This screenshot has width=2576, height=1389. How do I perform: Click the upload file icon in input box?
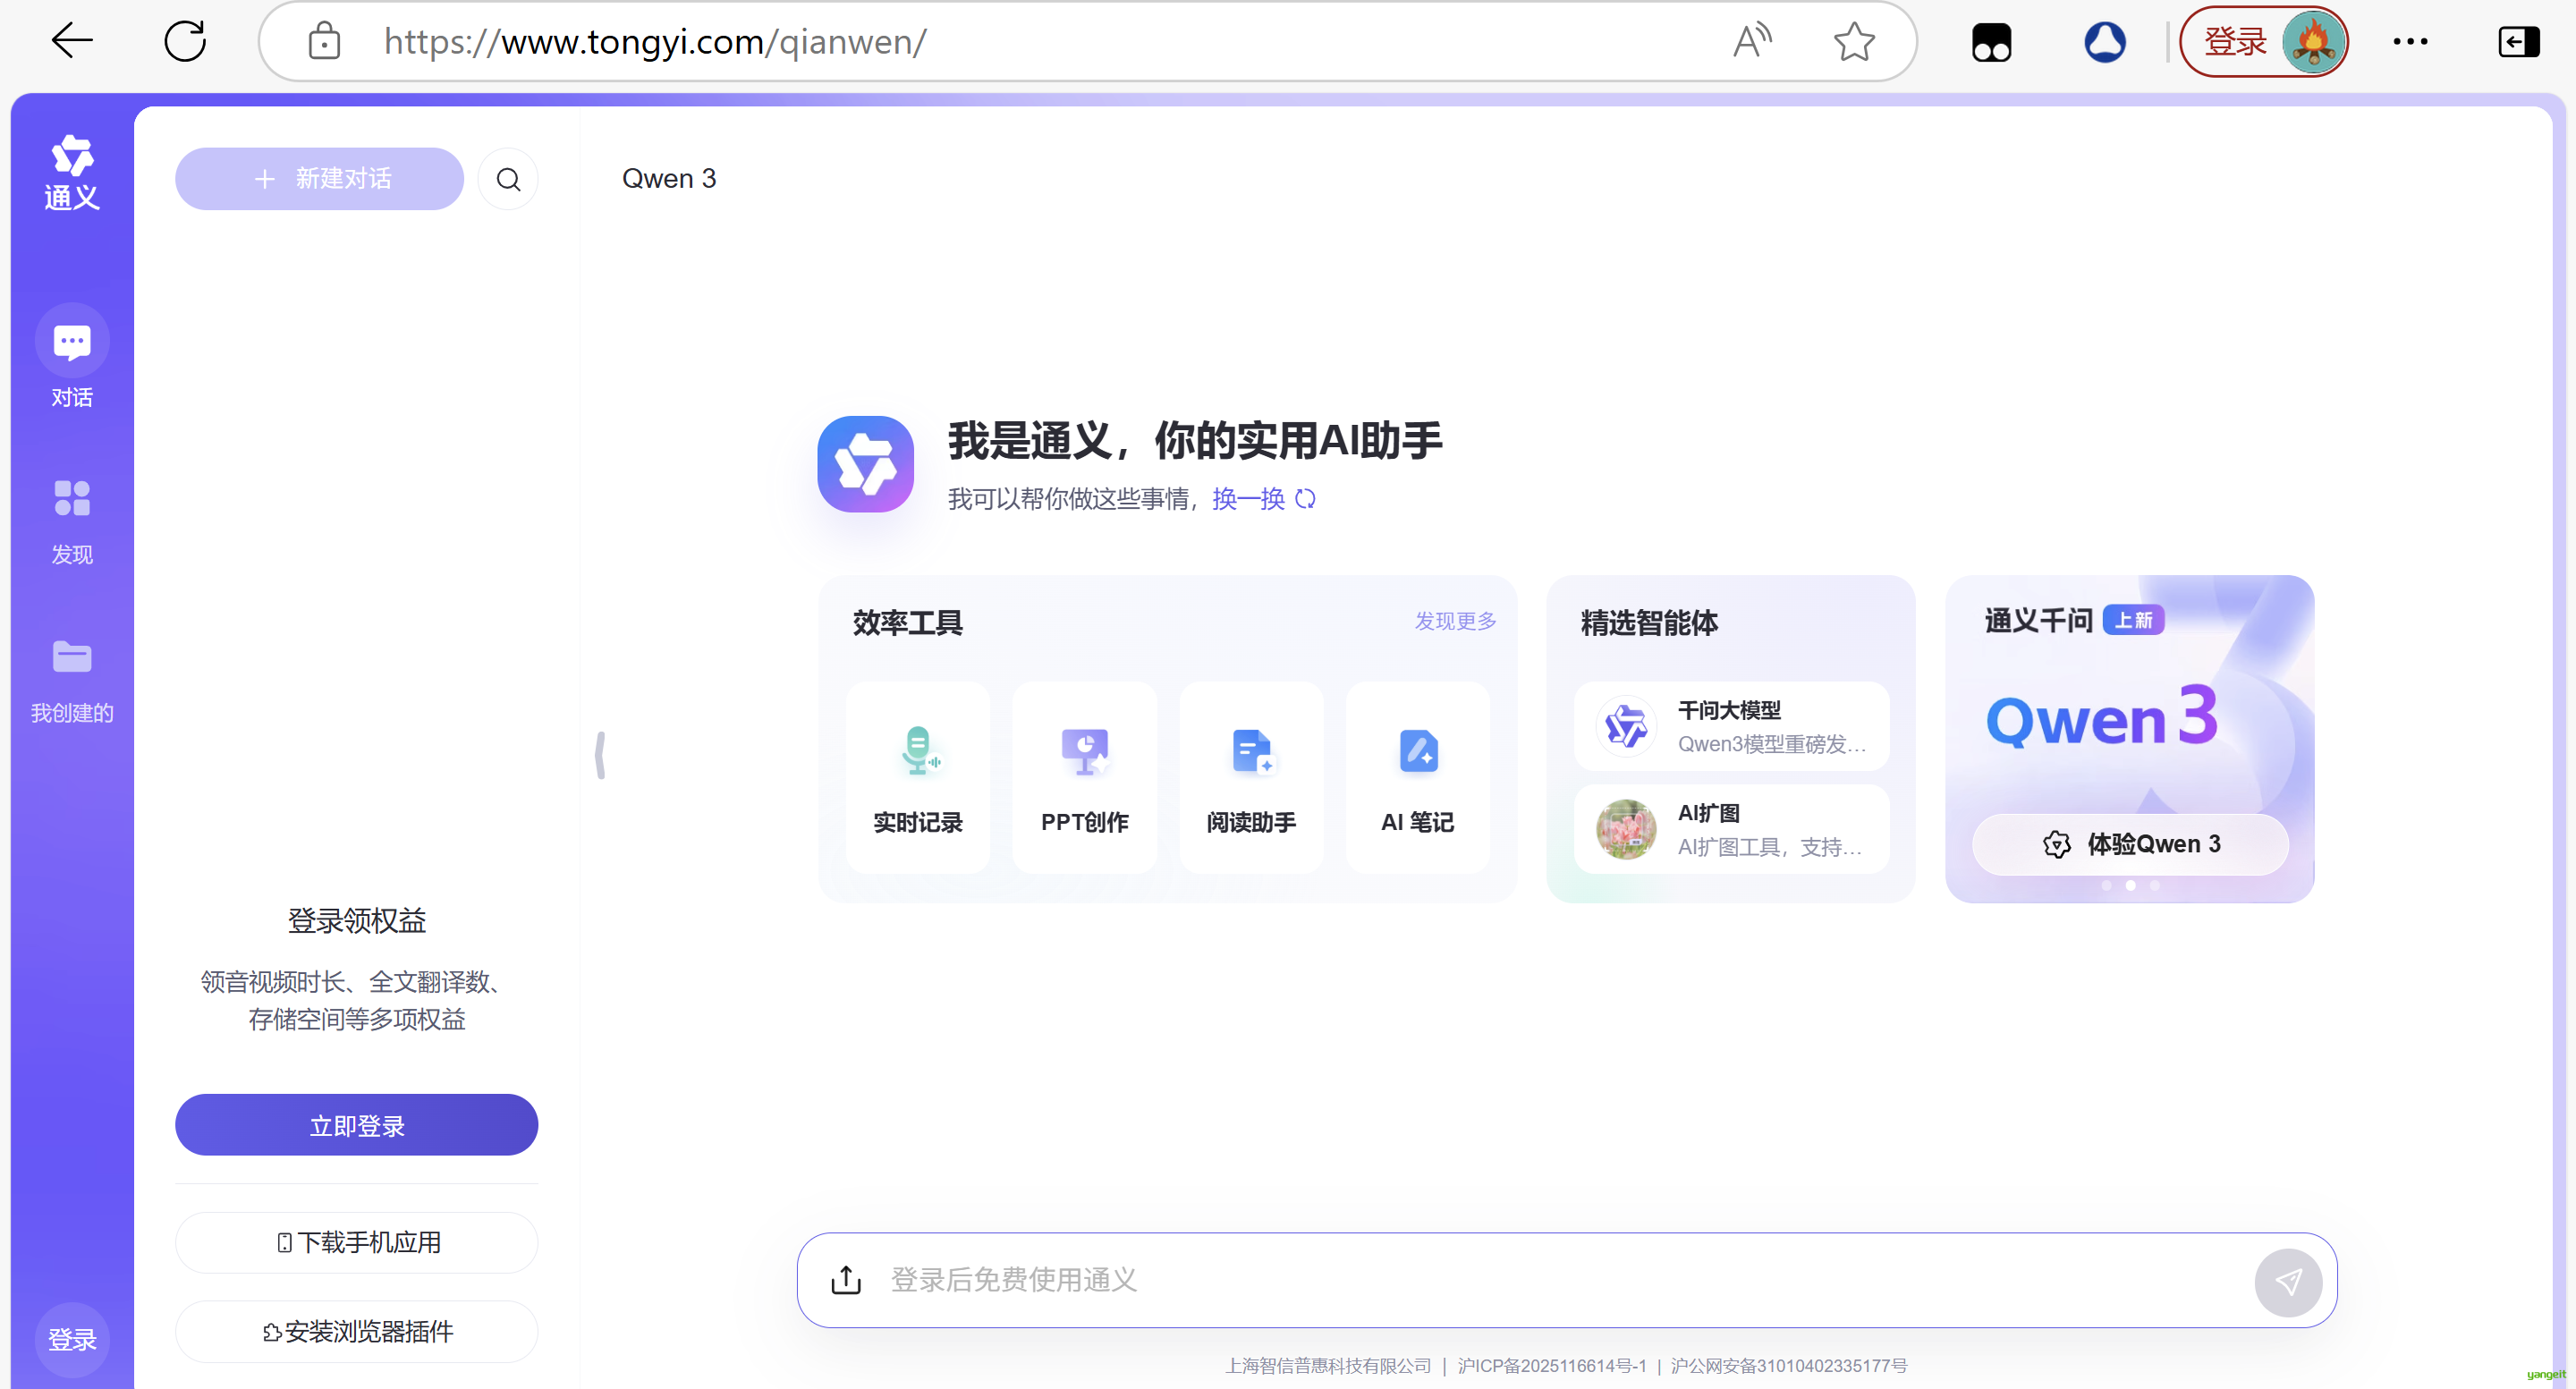point(846,1280)
